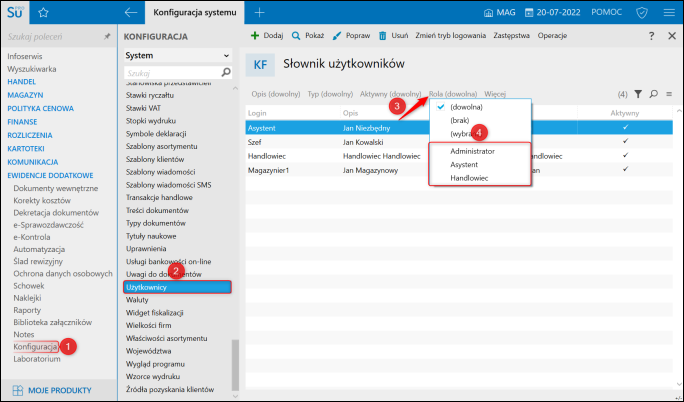
Task: Click the Popraw pencil icon
Action: [336, 36]
